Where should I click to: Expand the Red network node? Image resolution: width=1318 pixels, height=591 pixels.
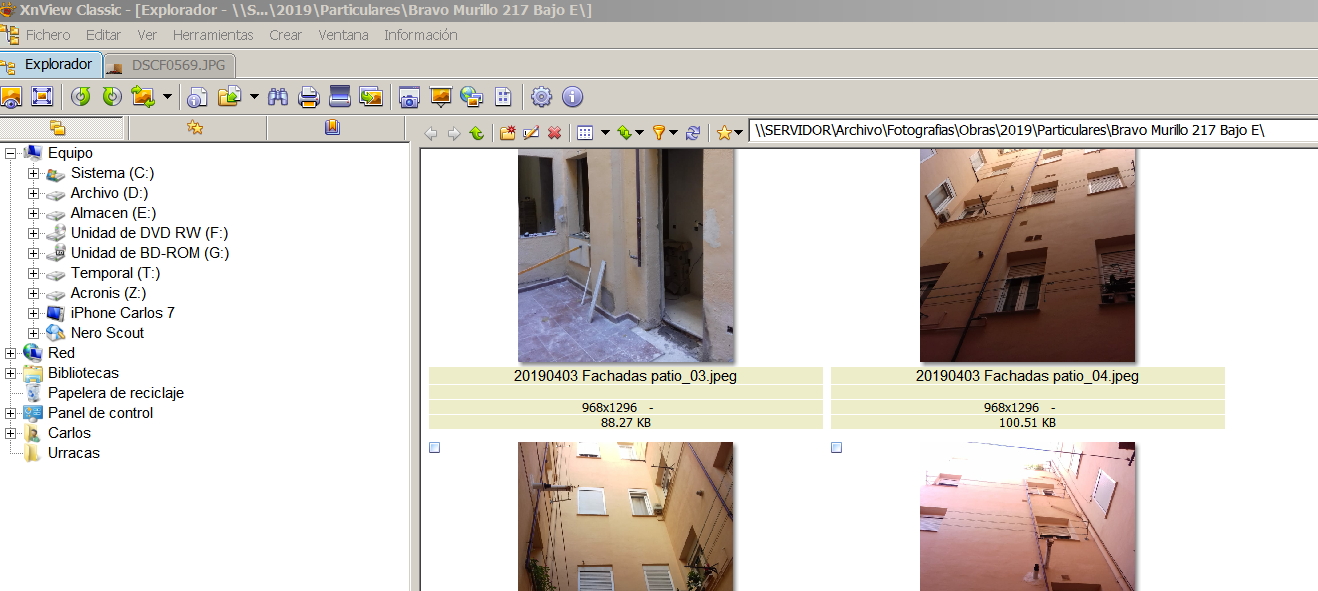pos(11,353)
